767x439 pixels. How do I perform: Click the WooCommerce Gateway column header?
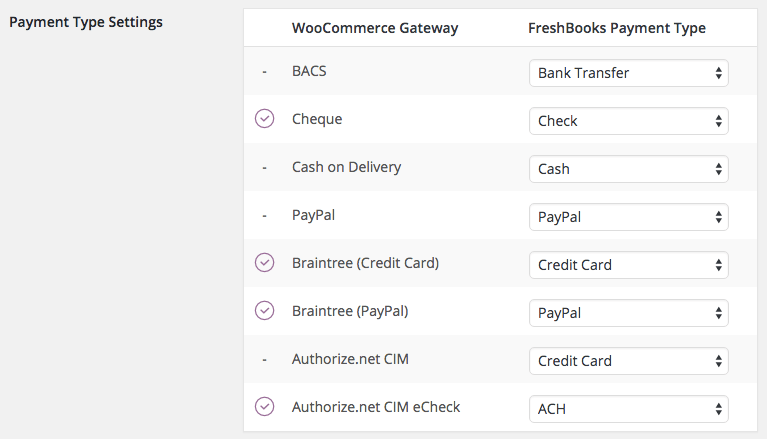[x=375, y=28]
